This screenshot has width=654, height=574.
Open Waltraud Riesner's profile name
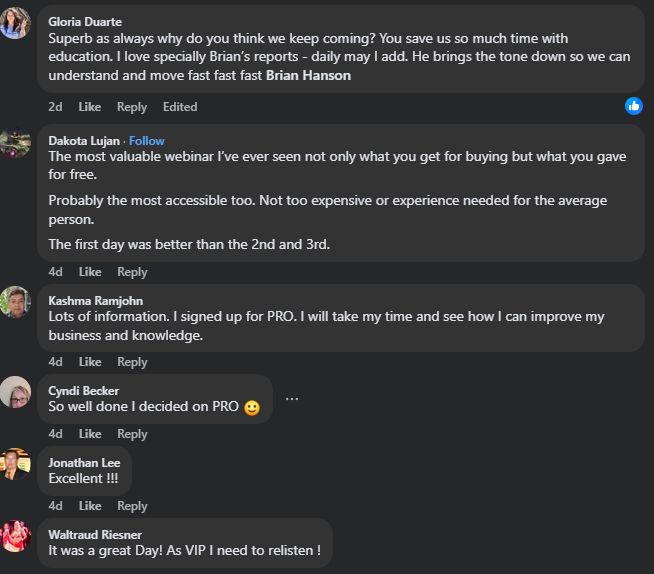point(93,534)
